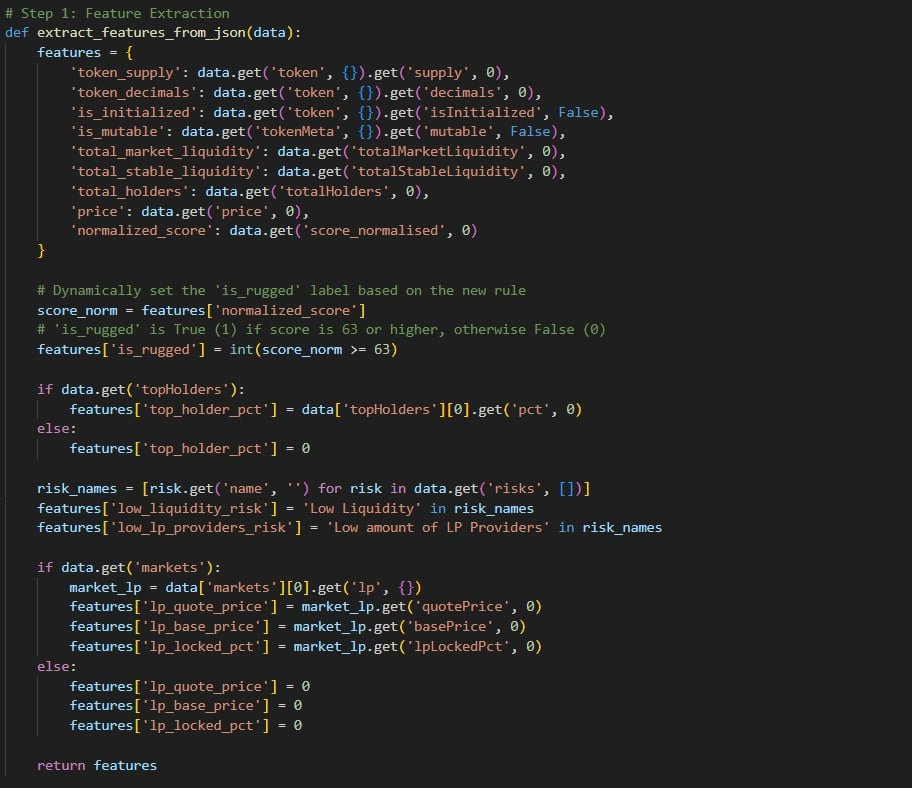Click features['top_holder_pct'] = 0 line

pyautogui.click(x=190, y=448)
